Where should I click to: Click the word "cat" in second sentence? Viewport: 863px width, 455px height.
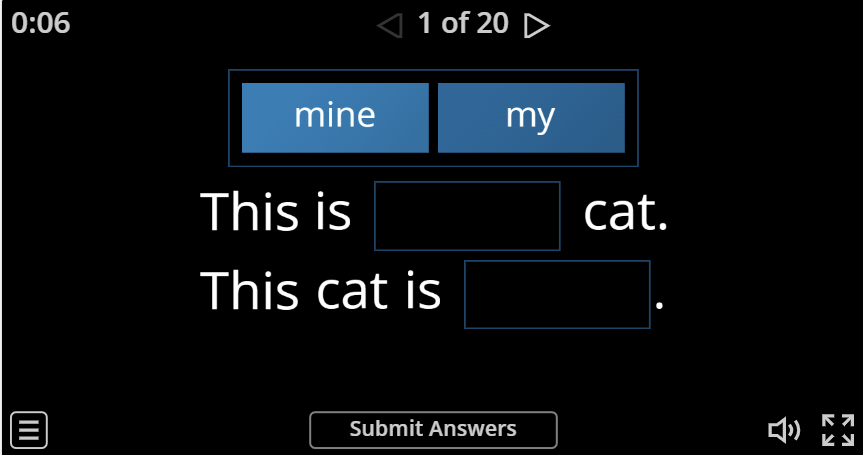pyautogui.click(x=352, y=292)
